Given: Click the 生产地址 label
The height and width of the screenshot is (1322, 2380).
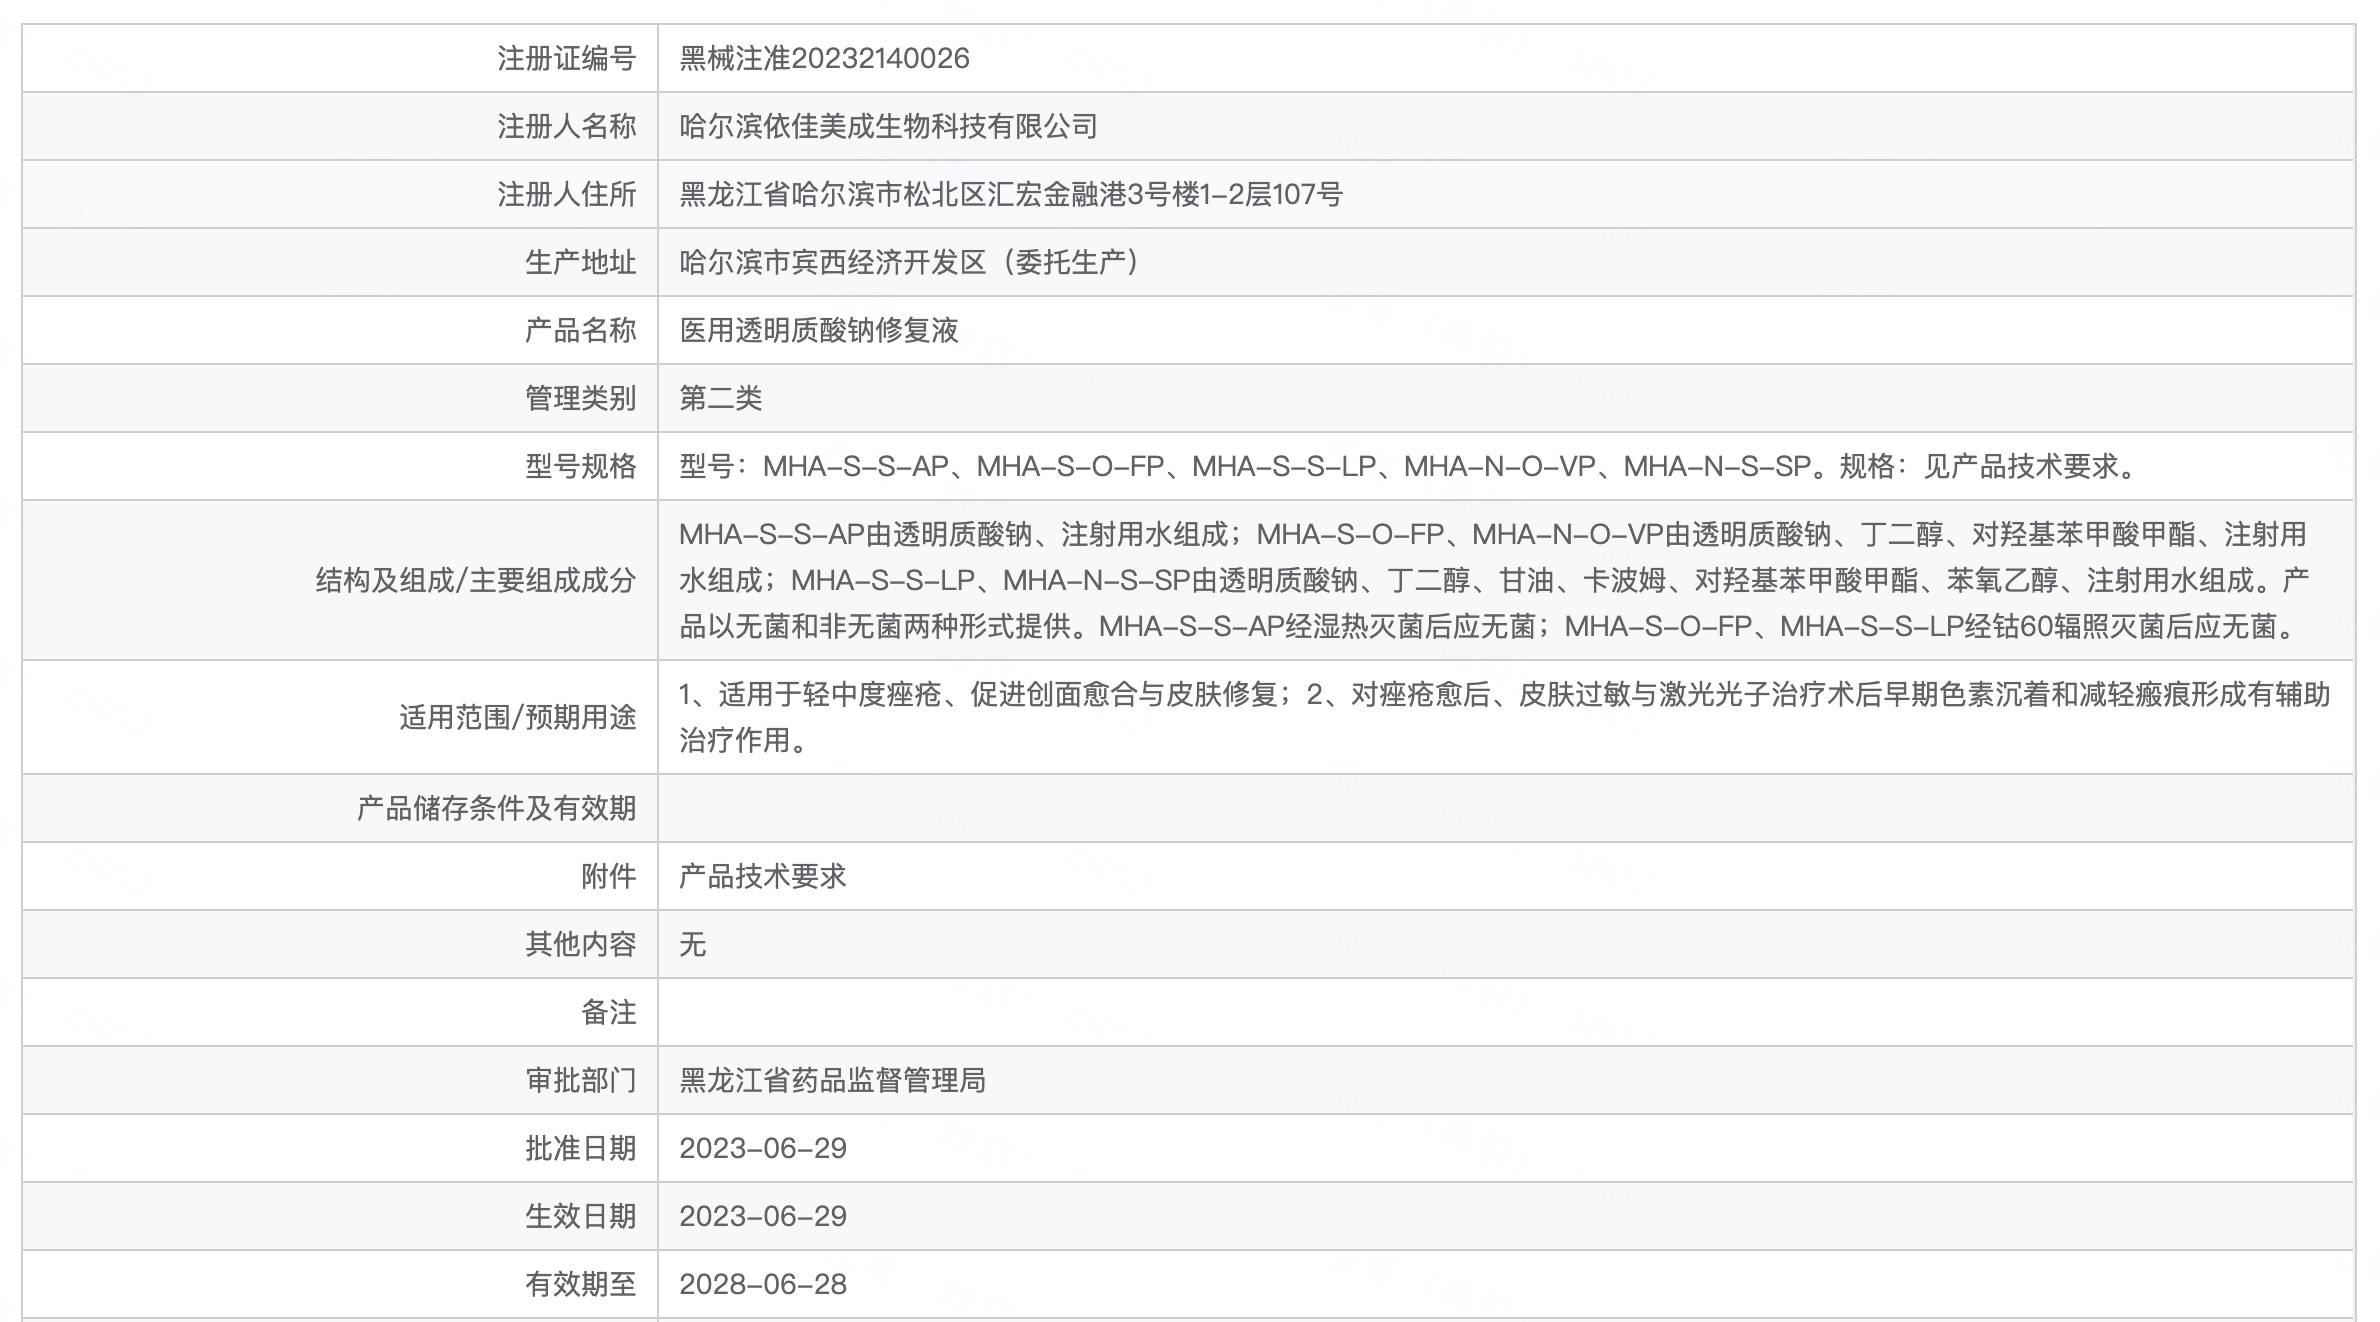Looking at the screenshot, I should click(x=581, y=262).
